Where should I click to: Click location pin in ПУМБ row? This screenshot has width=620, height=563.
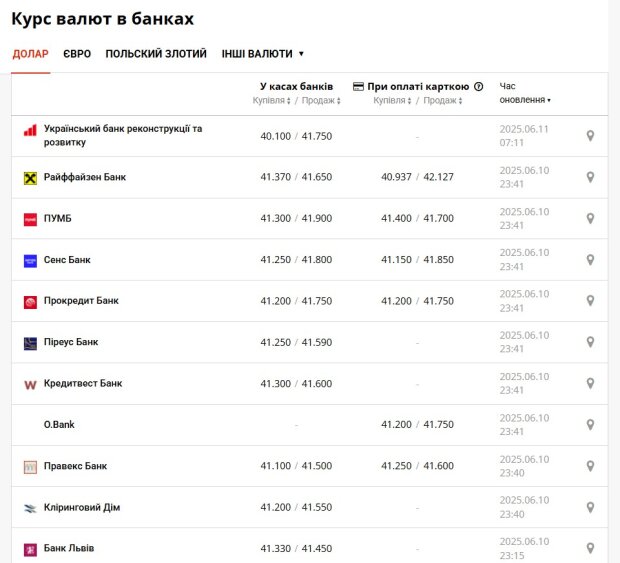(x=590, y=219)
